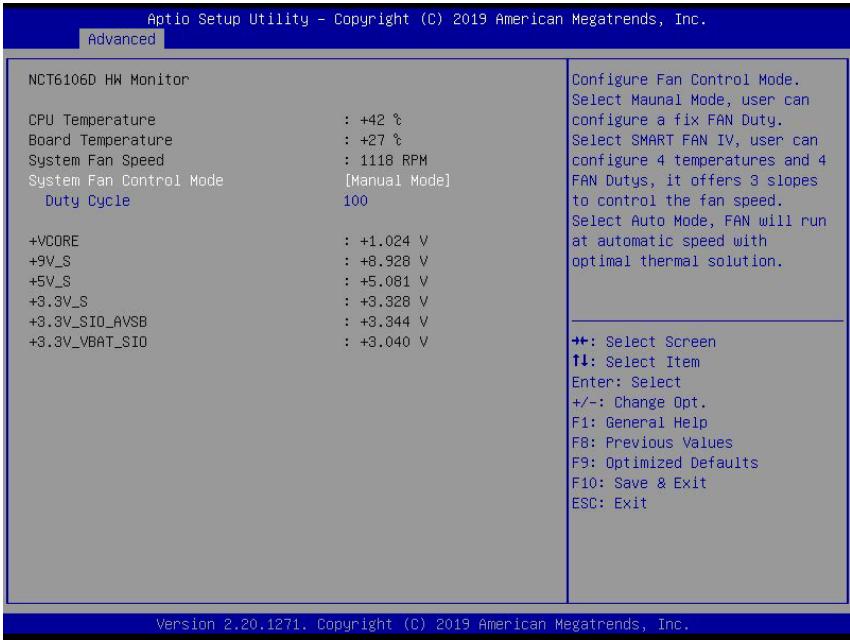Click the ESC Exit hint
The height and width of the screenshot is (640, 850).
point(610,503)
